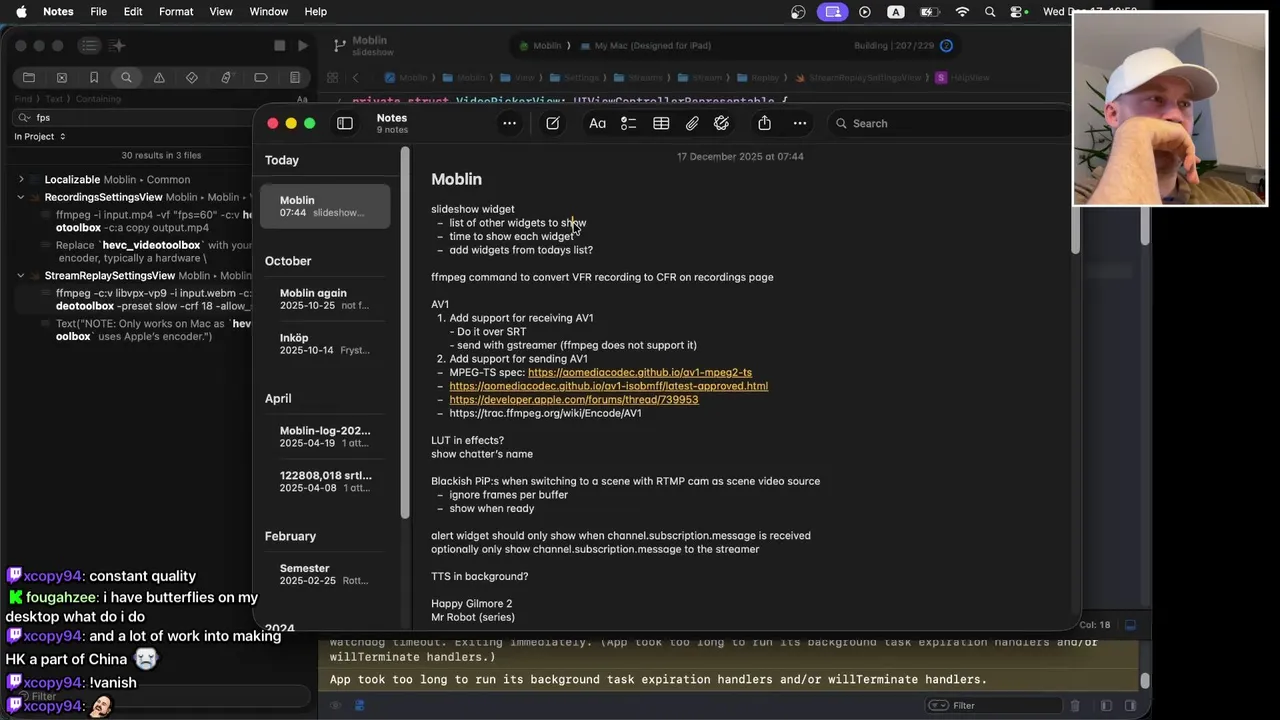Open Xcode test navigator diamond icon
Viewport: 1280px width, 720px height.
pyautogui.click(x=192, y=77)
